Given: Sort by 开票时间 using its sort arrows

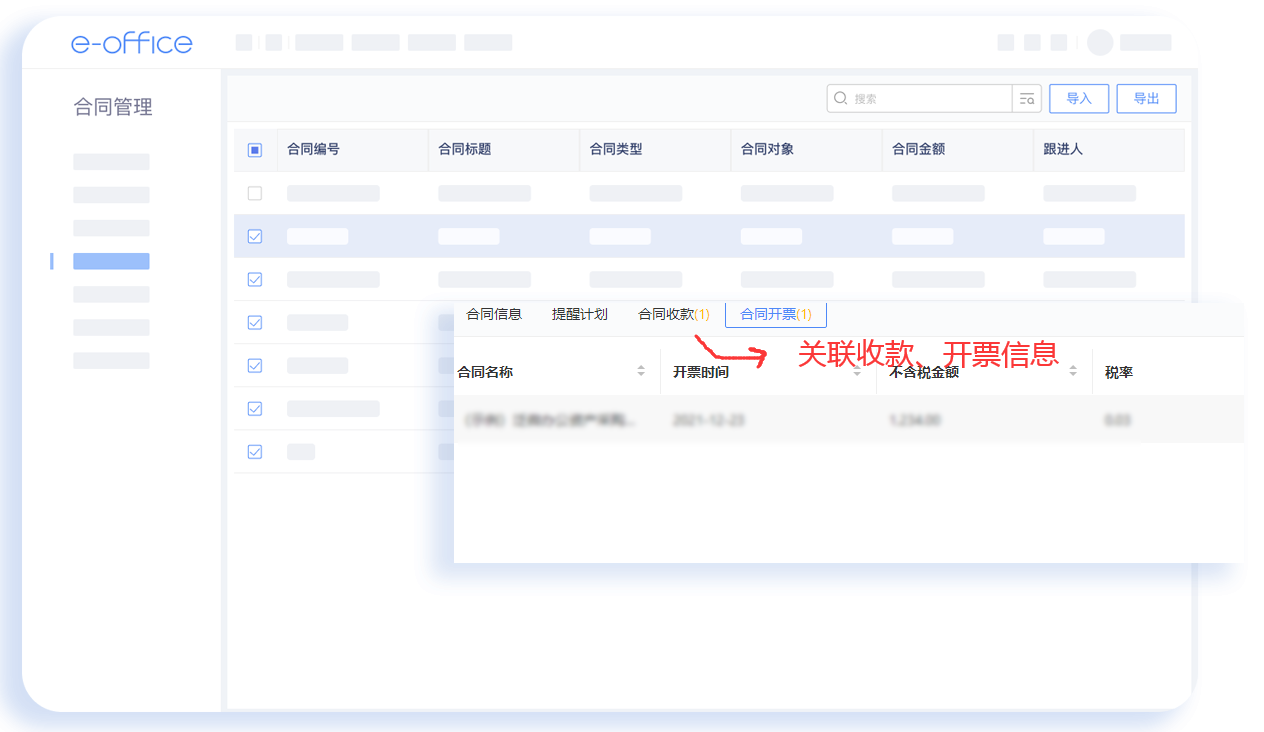Looking at the screenshot, I should coord(857,371).
